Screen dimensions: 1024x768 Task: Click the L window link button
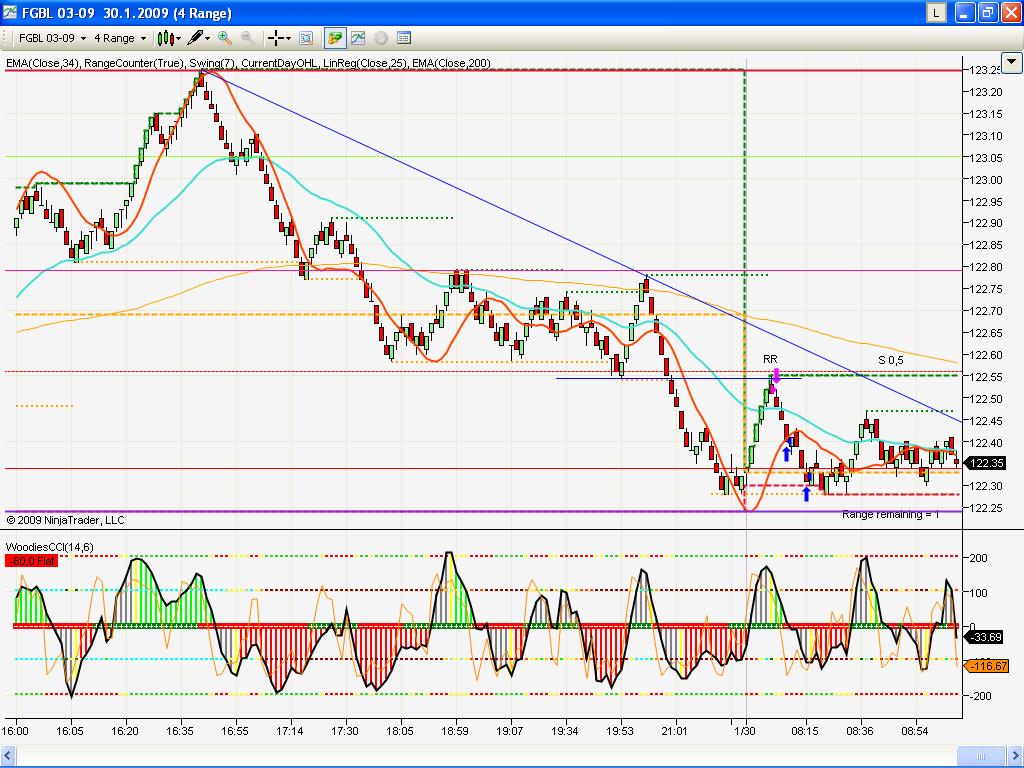point(936,13)
